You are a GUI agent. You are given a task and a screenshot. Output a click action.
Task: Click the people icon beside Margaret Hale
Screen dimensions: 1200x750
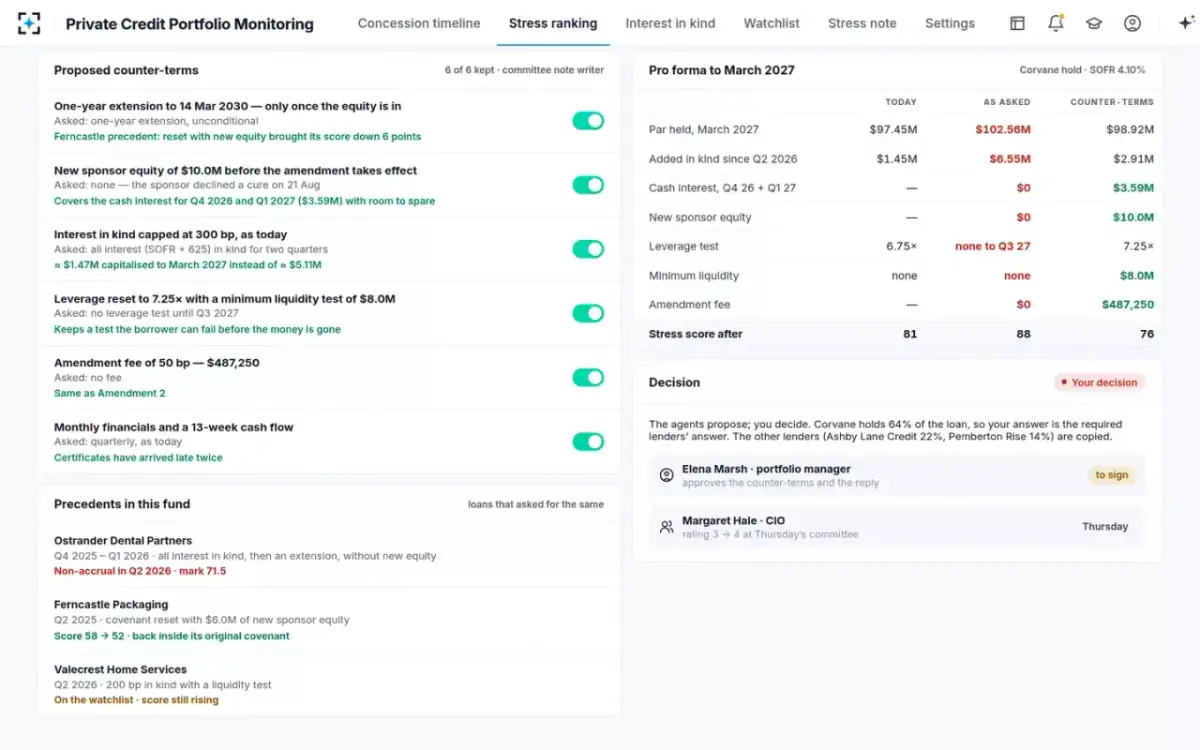pos(667,527)
